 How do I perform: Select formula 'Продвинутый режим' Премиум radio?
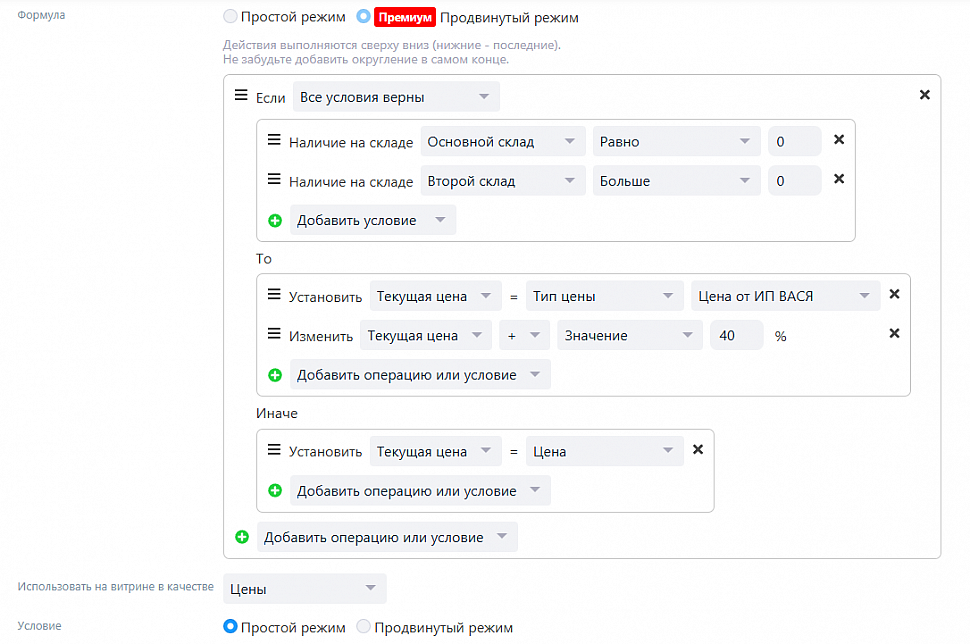coord(364,17)
